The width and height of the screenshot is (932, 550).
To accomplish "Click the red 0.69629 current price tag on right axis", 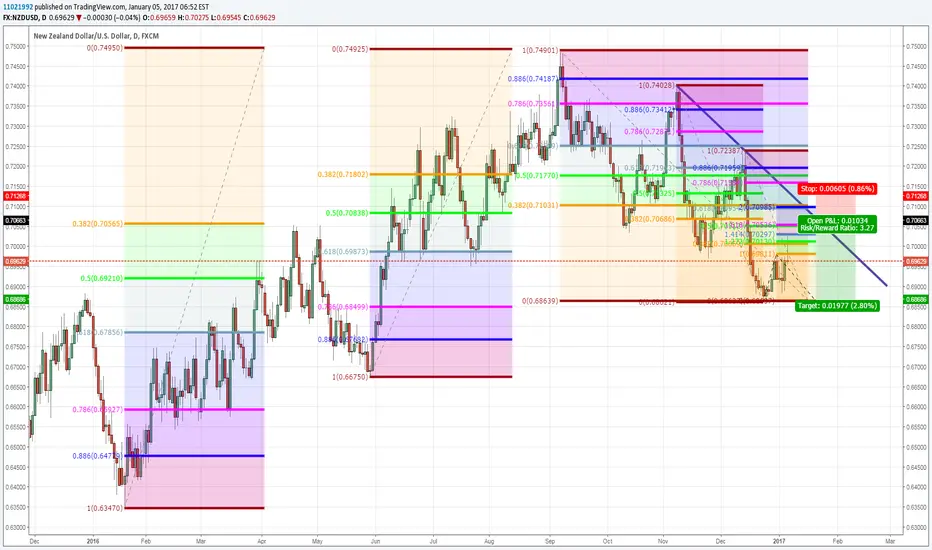I will 916,262.
